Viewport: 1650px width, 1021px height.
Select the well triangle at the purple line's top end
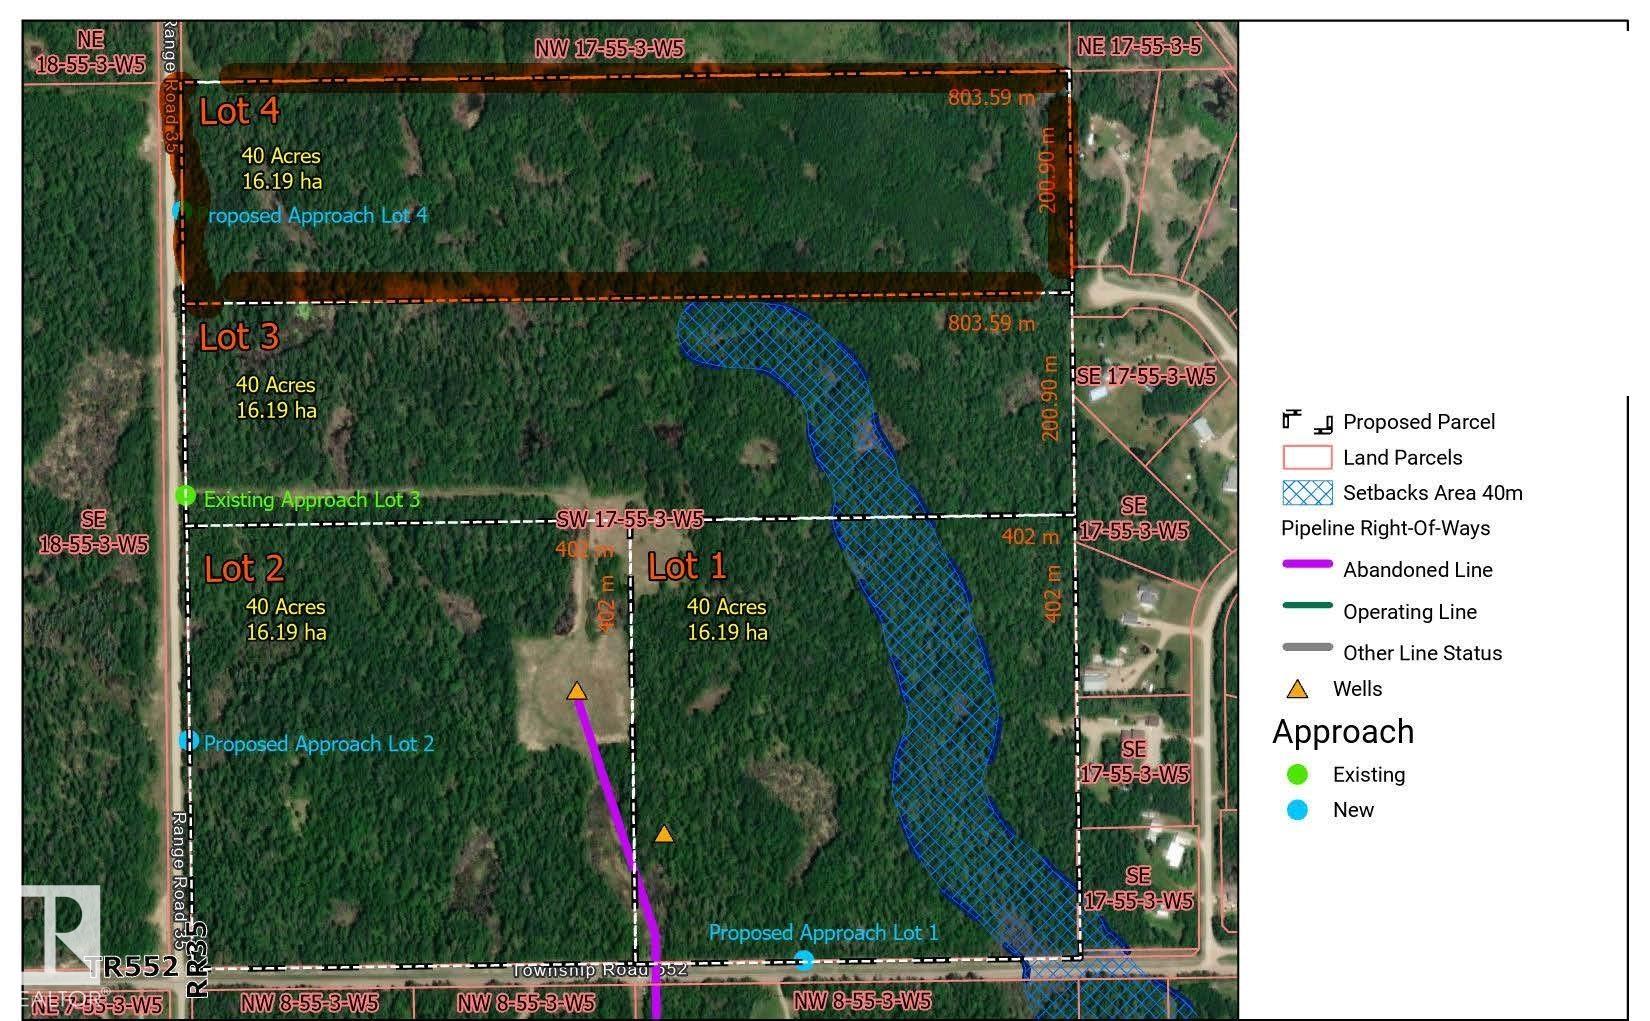(576, 691)
